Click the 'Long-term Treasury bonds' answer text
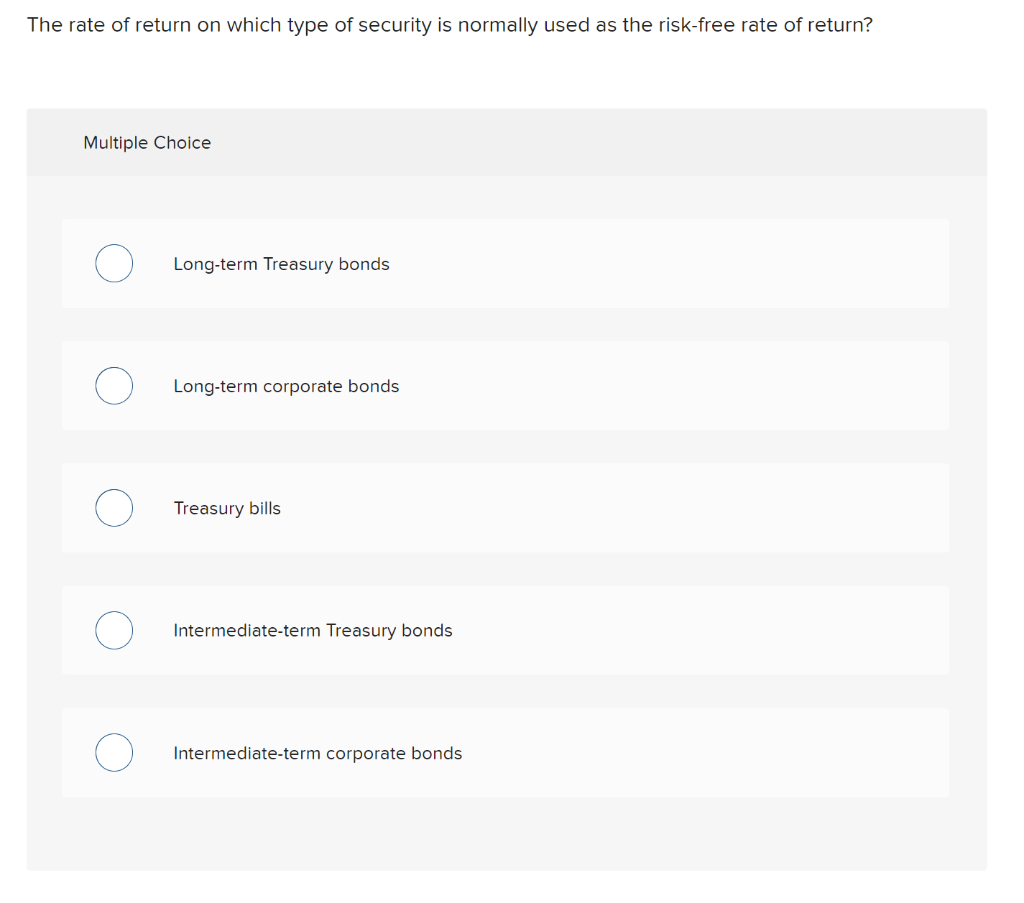Image resolution: width=1024 pixels, height=903 pixels. click(x=281, y=264)
